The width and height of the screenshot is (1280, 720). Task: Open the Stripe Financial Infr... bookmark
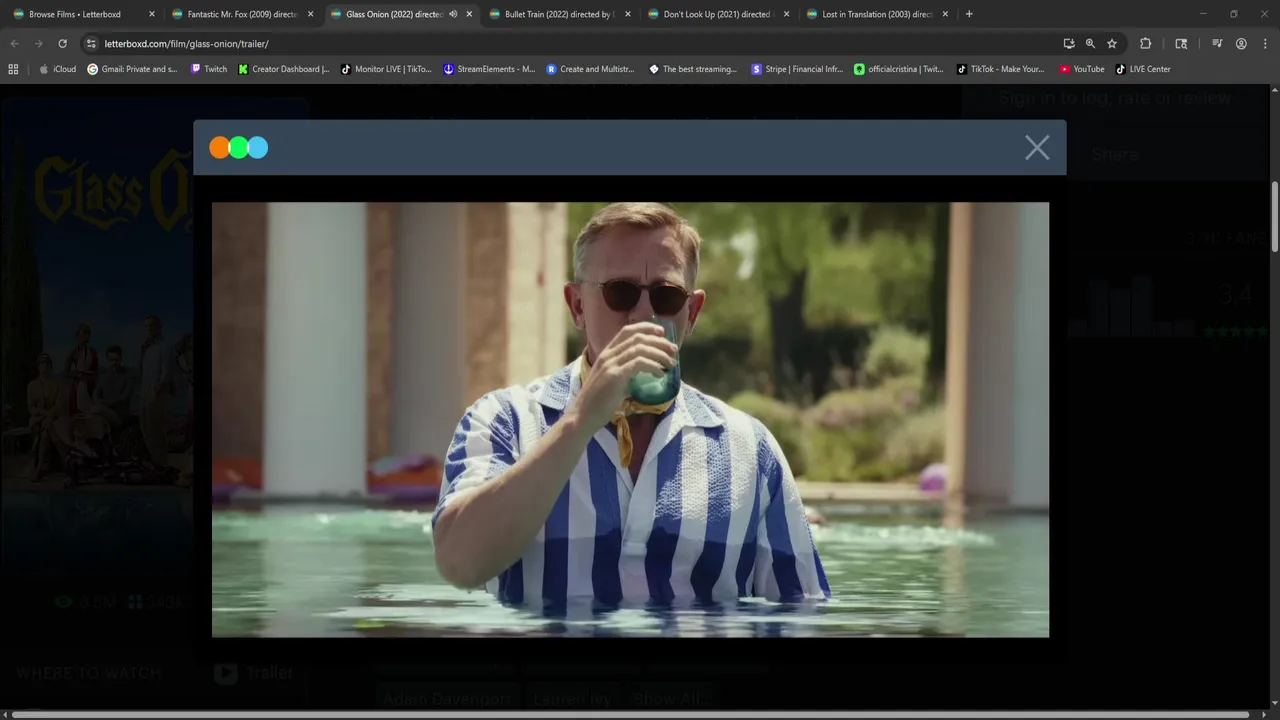[x=797, y=69]
